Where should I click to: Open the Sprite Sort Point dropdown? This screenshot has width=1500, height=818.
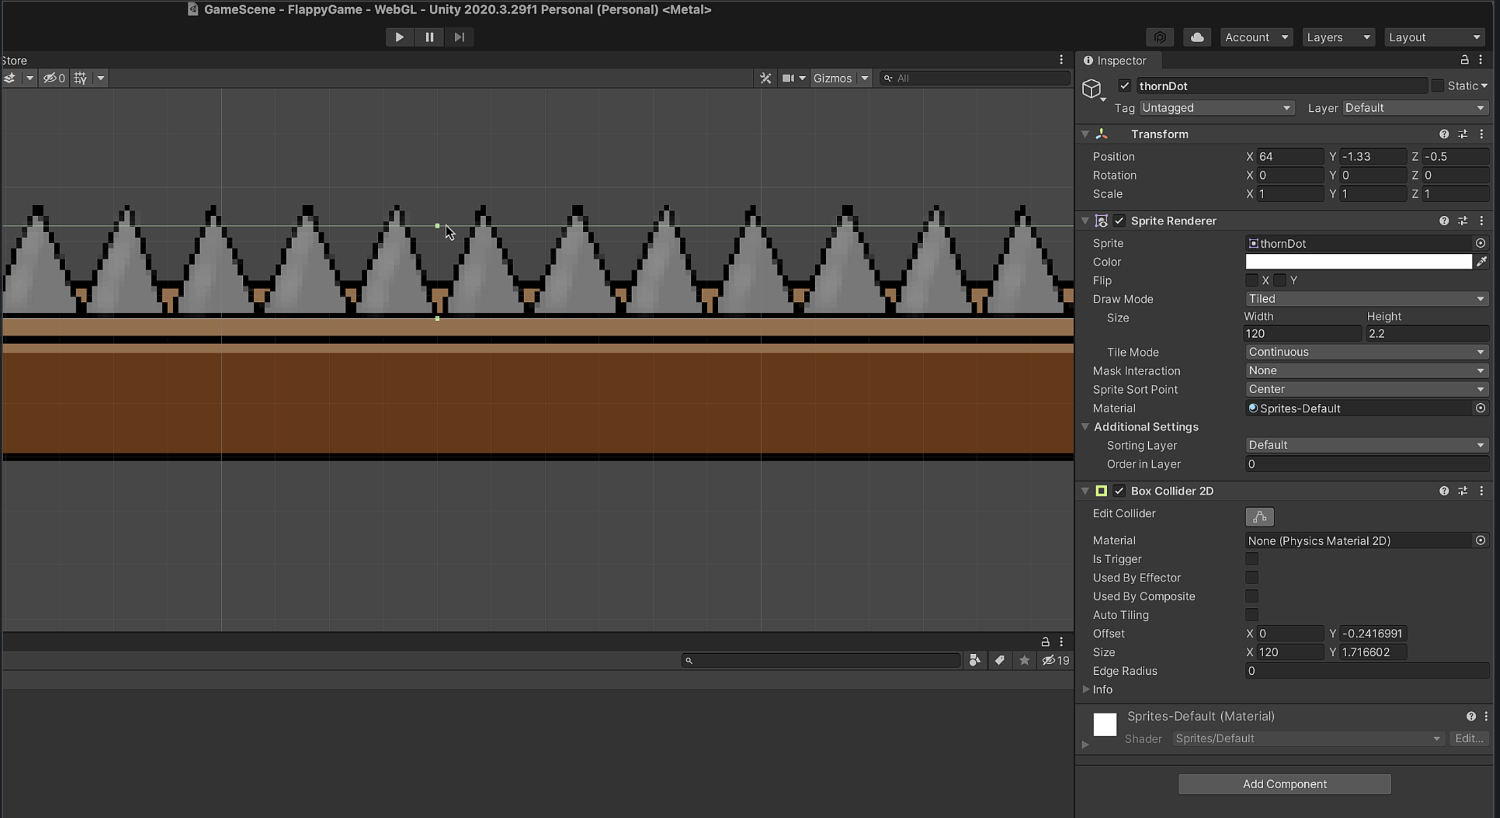(1367, 390)
